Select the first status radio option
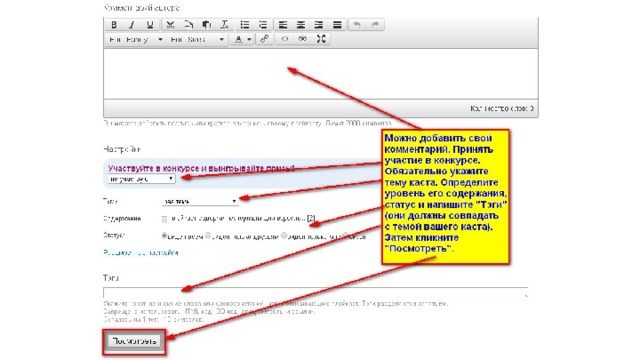640x360 pixels. point(164,236)
